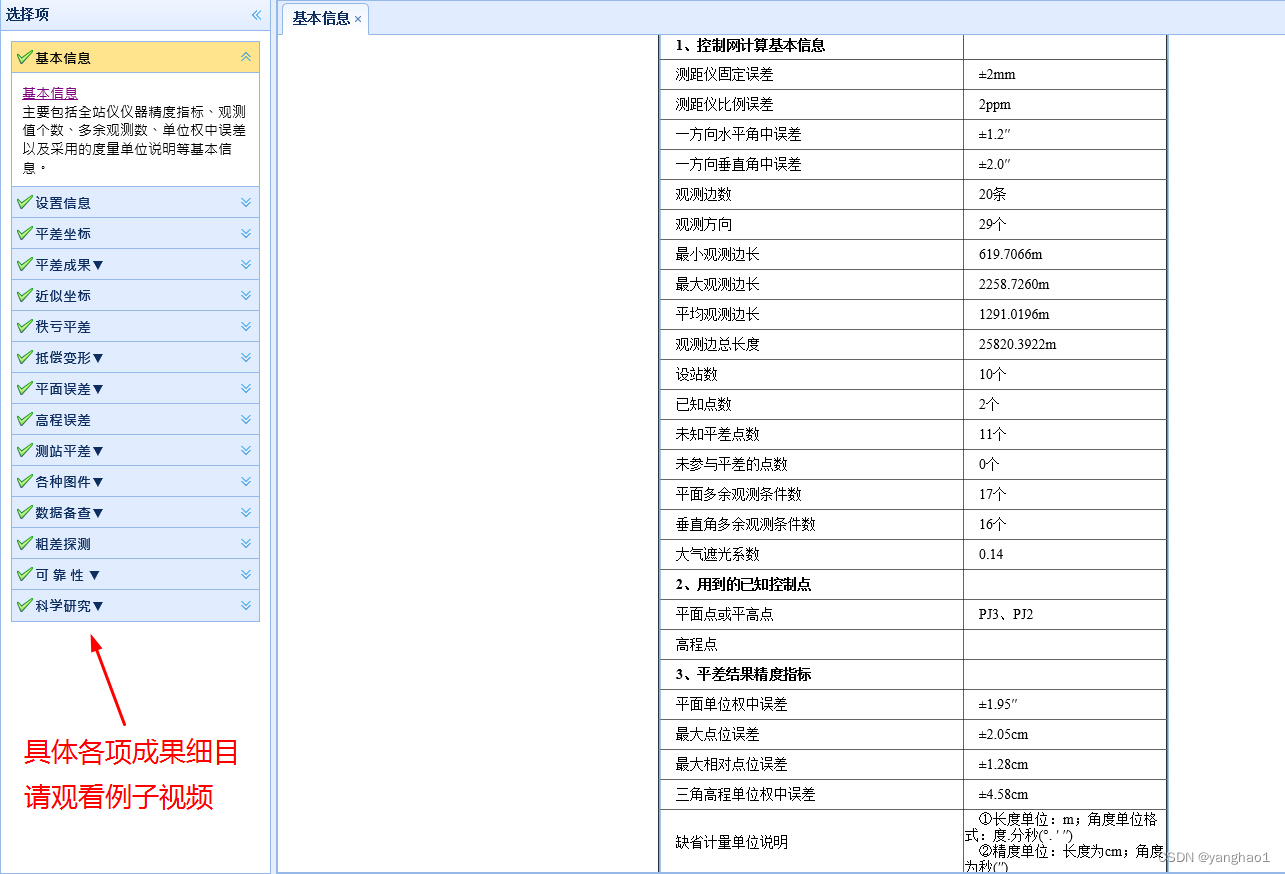1285x874 pixels.
Task: Click the green check beside 平面误差
Action: tap(25, 388)
